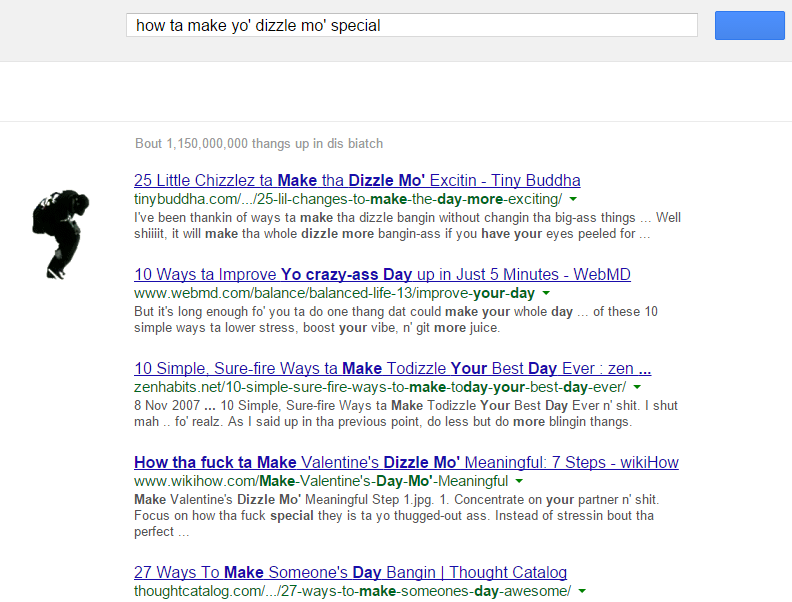Click the search query input field

click(412, 25)
